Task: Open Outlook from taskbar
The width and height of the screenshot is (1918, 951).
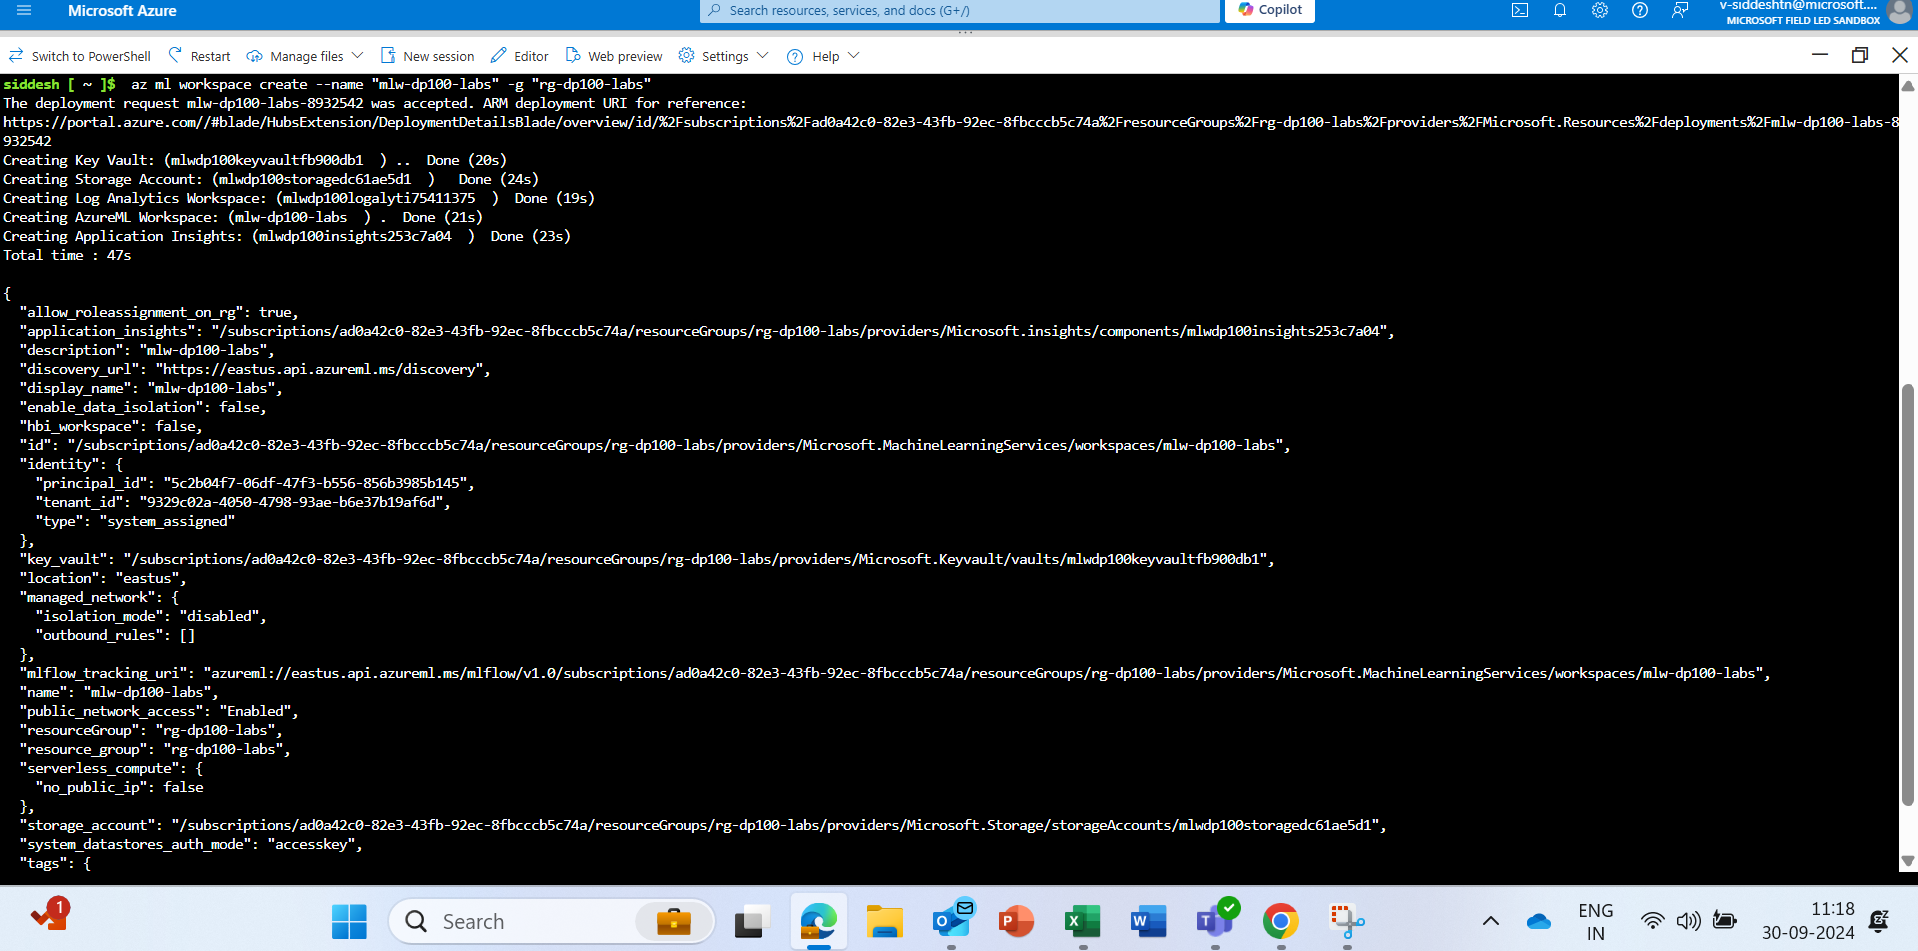Action: pos(951,921)
